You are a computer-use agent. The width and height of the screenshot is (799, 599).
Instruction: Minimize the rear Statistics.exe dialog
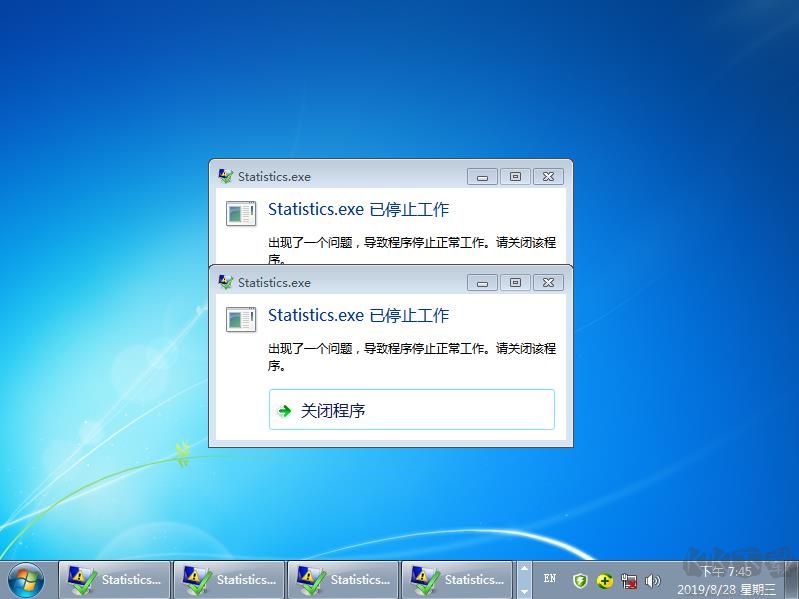(x=482, y=176)
